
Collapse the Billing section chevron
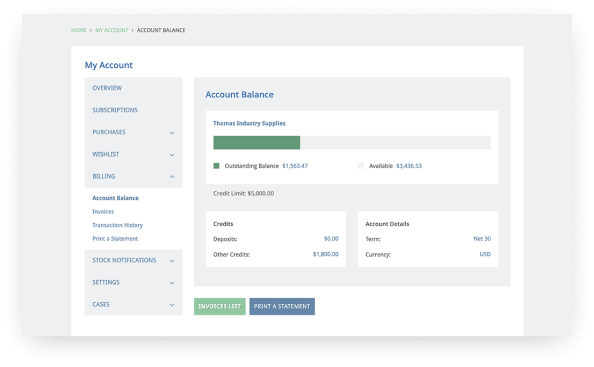coord(172,177)
